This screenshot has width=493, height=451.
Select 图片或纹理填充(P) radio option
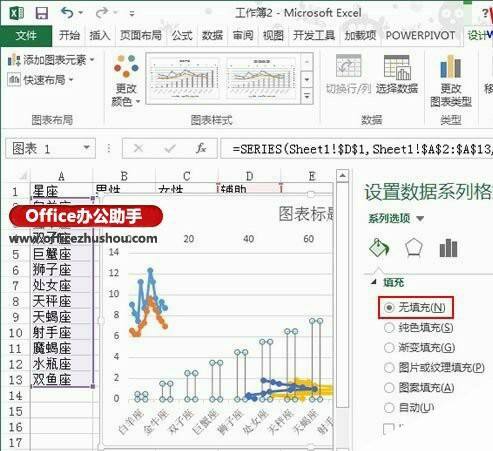point(434,367)
